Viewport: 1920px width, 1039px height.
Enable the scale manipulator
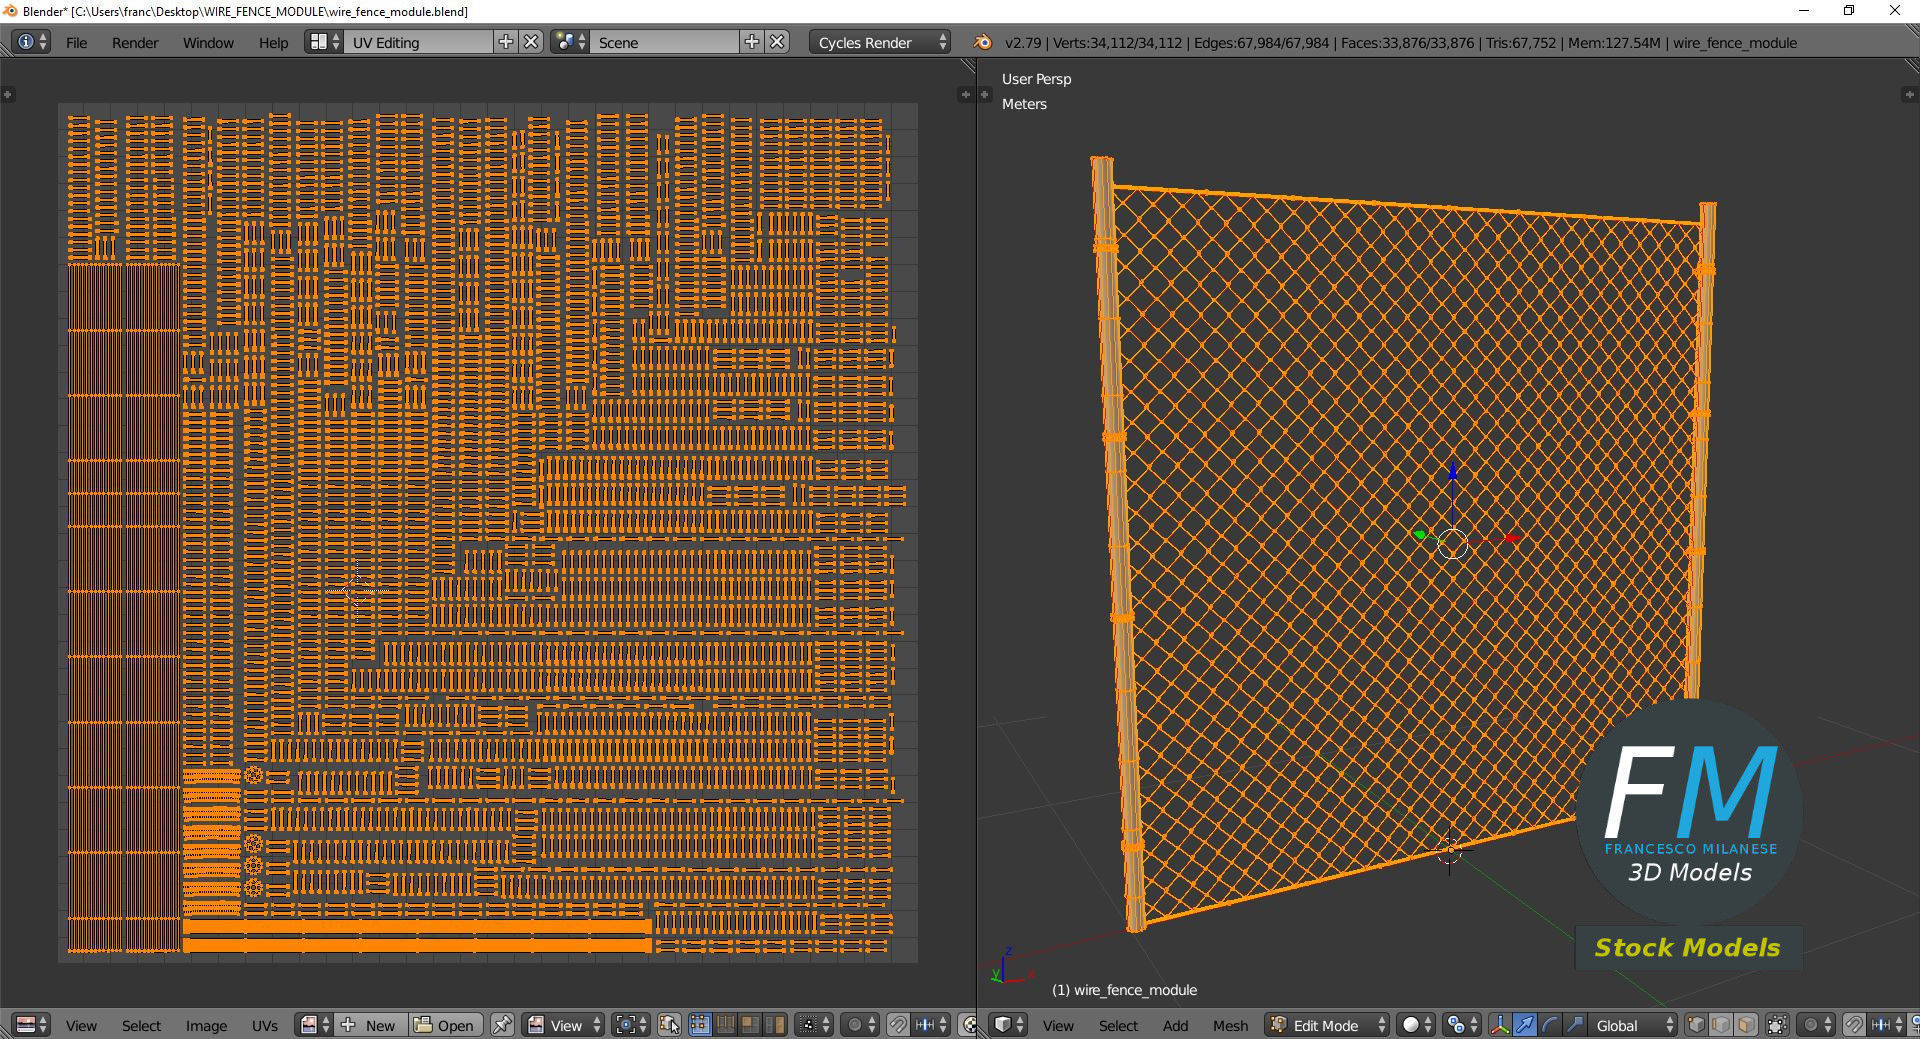coord(1575,1025)
